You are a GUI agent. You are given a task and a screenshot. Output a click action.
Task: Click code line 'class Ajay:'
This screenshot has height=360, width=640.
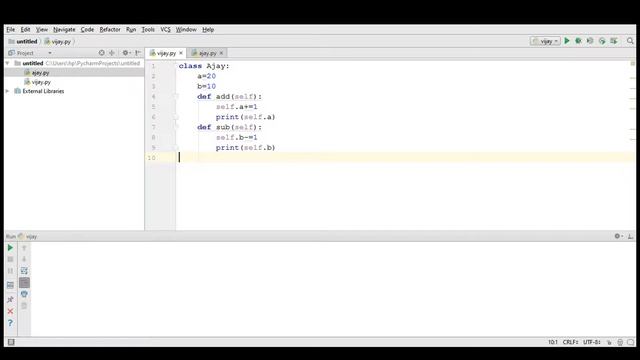tap(204, 66)
